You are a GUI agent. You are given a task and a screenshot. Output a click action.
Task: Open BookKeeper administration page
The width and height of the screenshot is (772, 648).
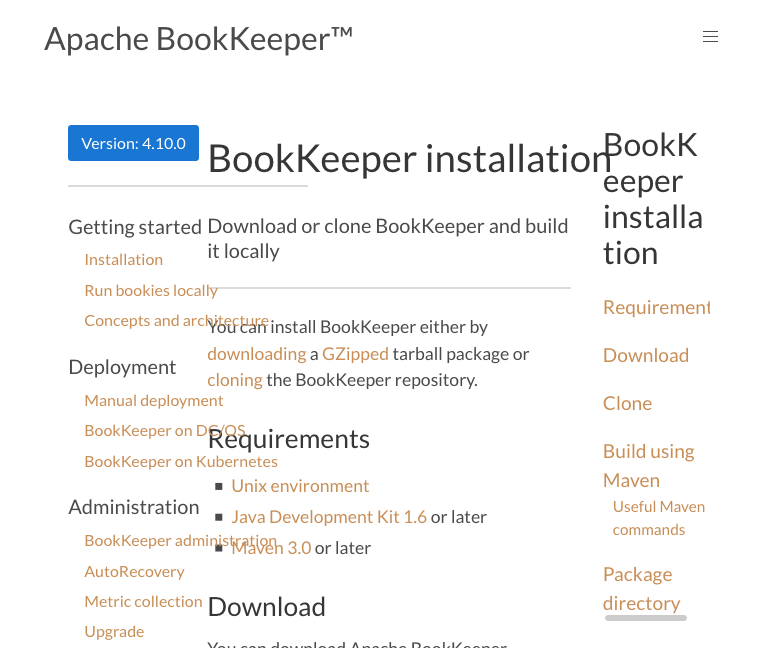pos(180,541)
